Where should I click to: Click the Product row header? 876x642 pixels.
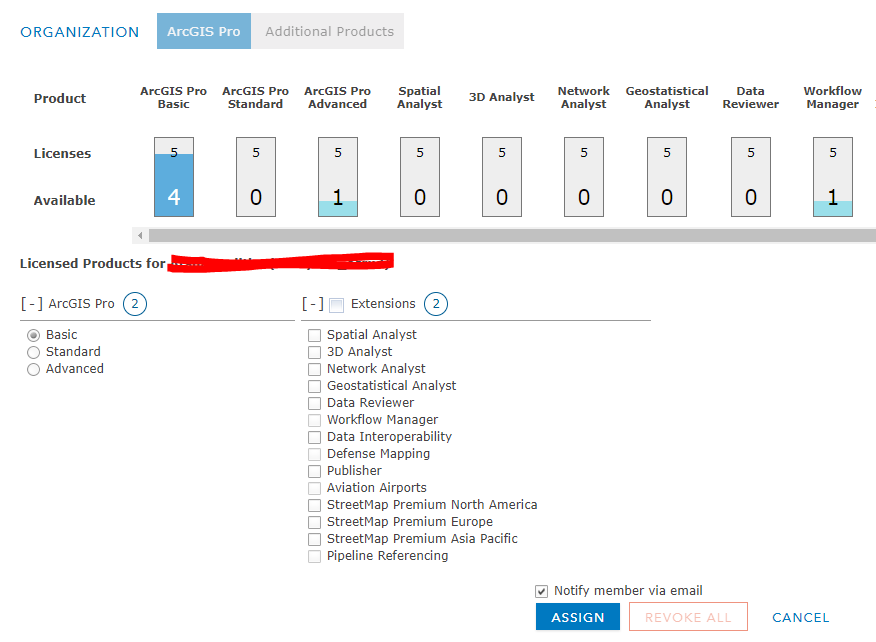tap(60, 98)
